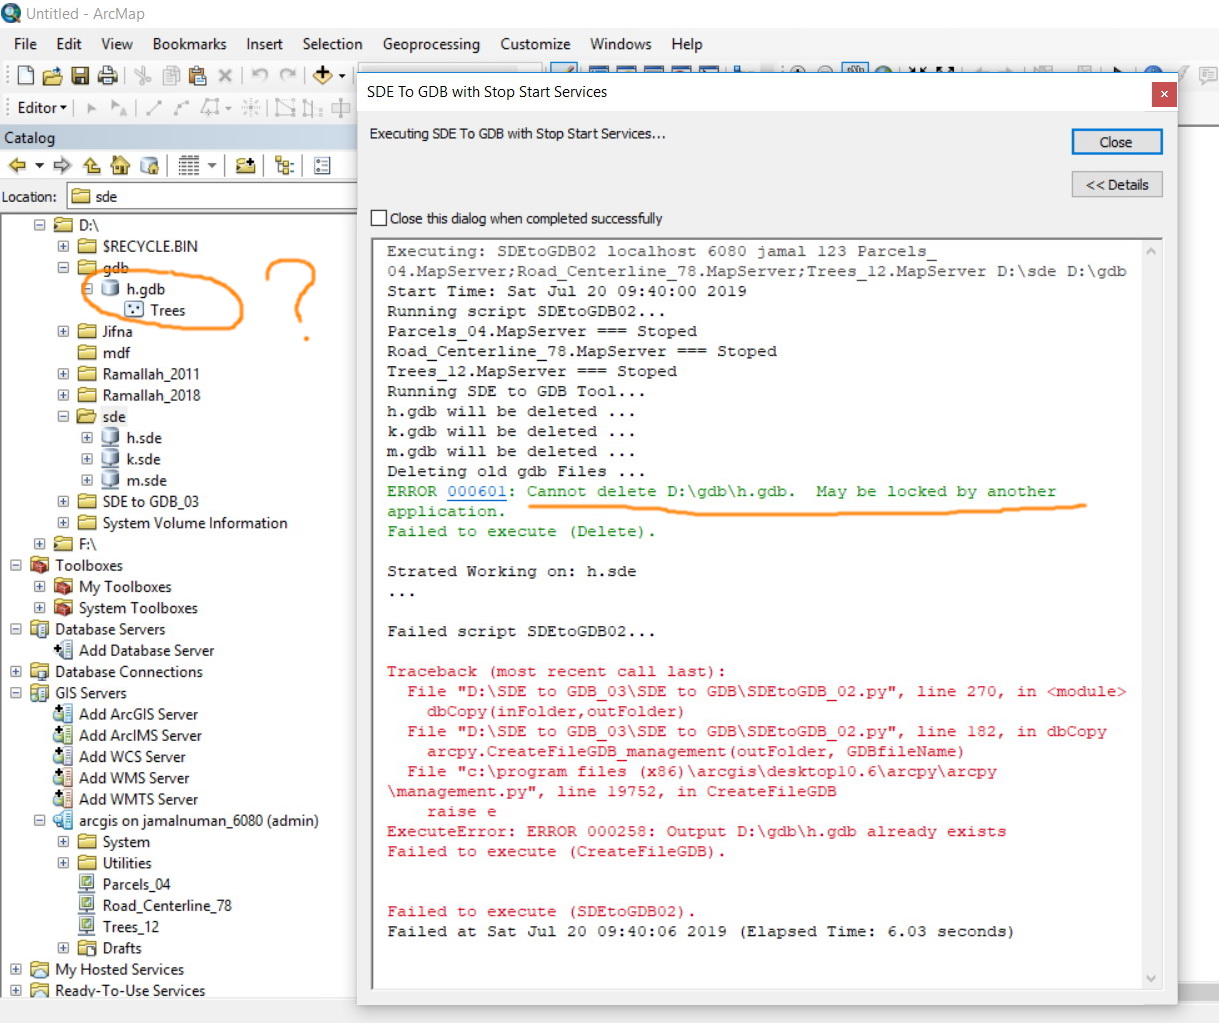Image resolution: width=1219 pixels, height=1023 pixels.
Task: Expand the $RECYCLE.BIN folder
Action: [63, 246]
